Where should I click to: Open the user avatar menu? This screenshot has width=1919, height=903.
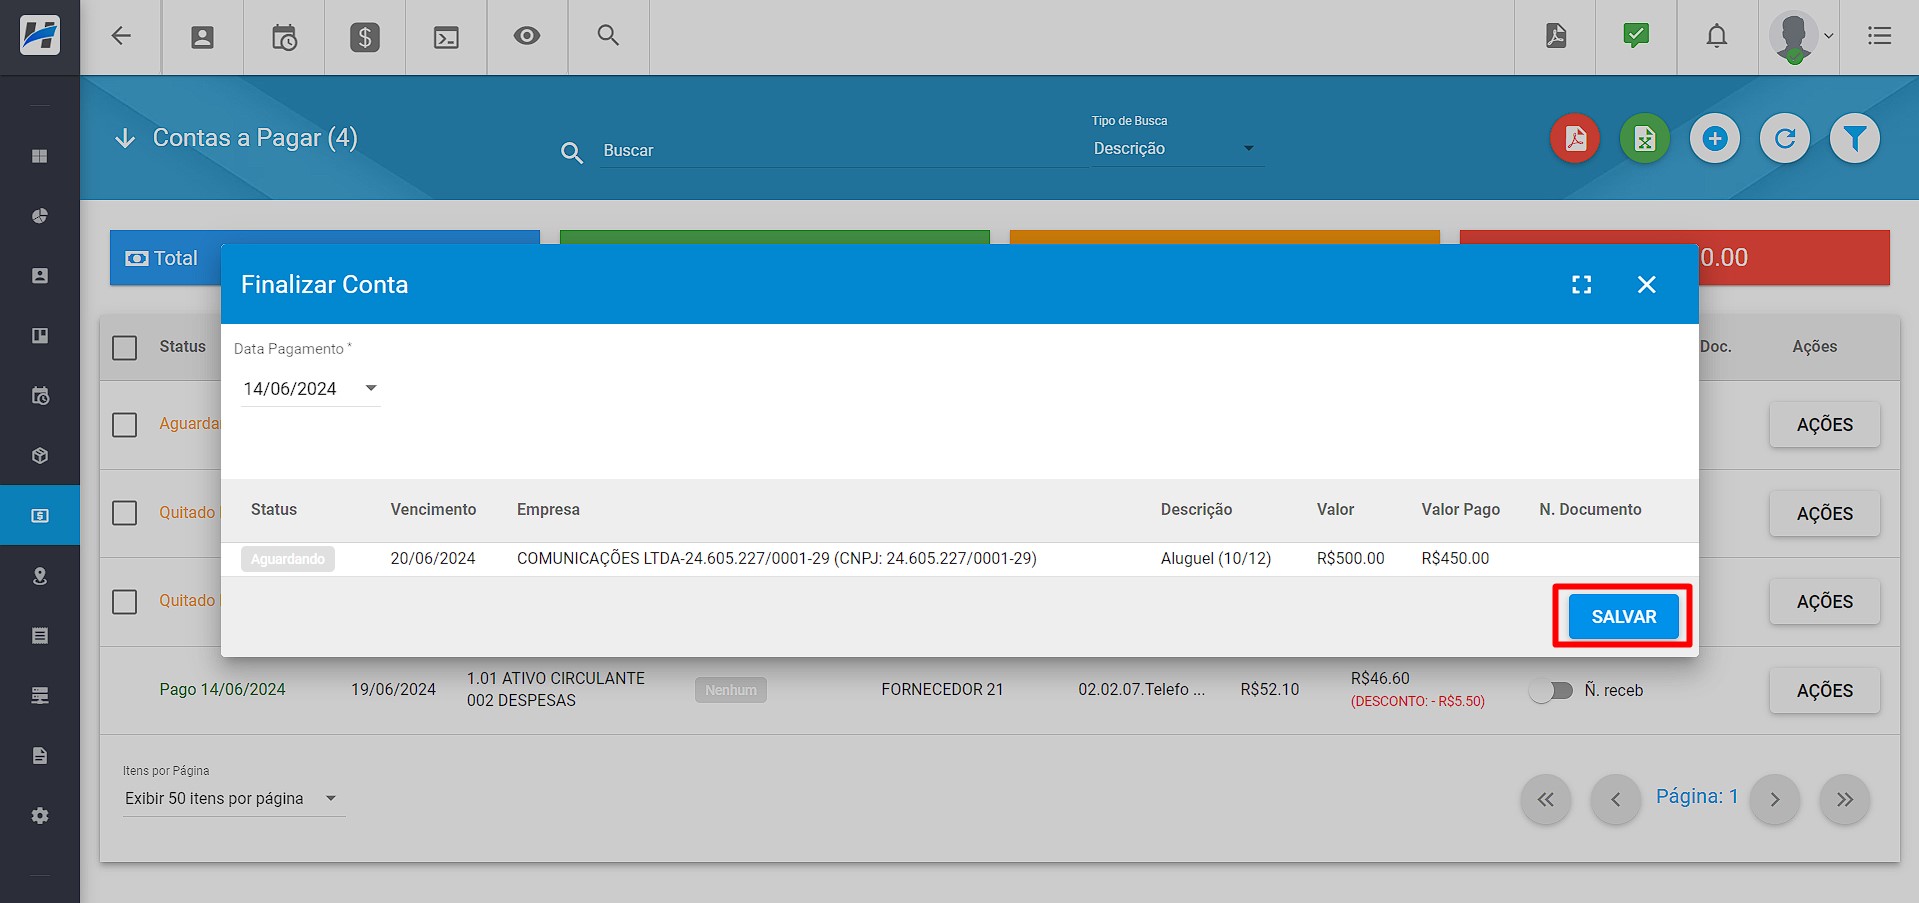tap(1799, 37)
